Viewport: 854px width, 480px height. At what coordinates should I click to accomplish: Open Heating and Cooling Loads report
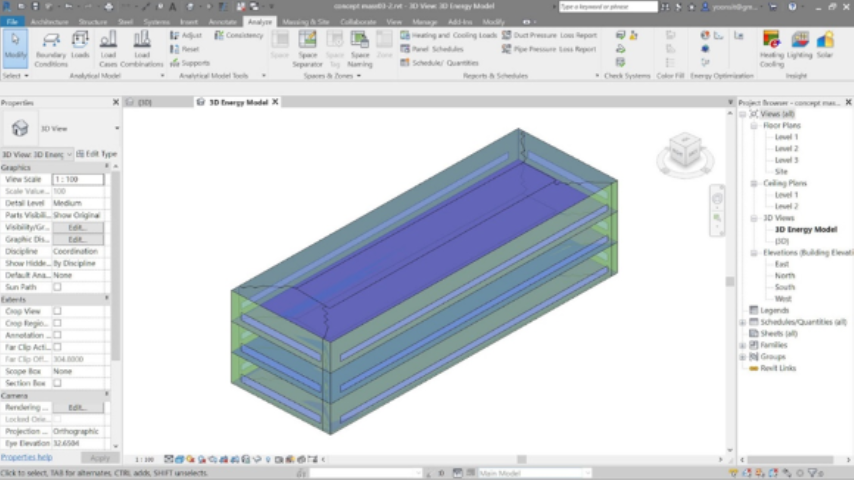[x=449, y=35]
